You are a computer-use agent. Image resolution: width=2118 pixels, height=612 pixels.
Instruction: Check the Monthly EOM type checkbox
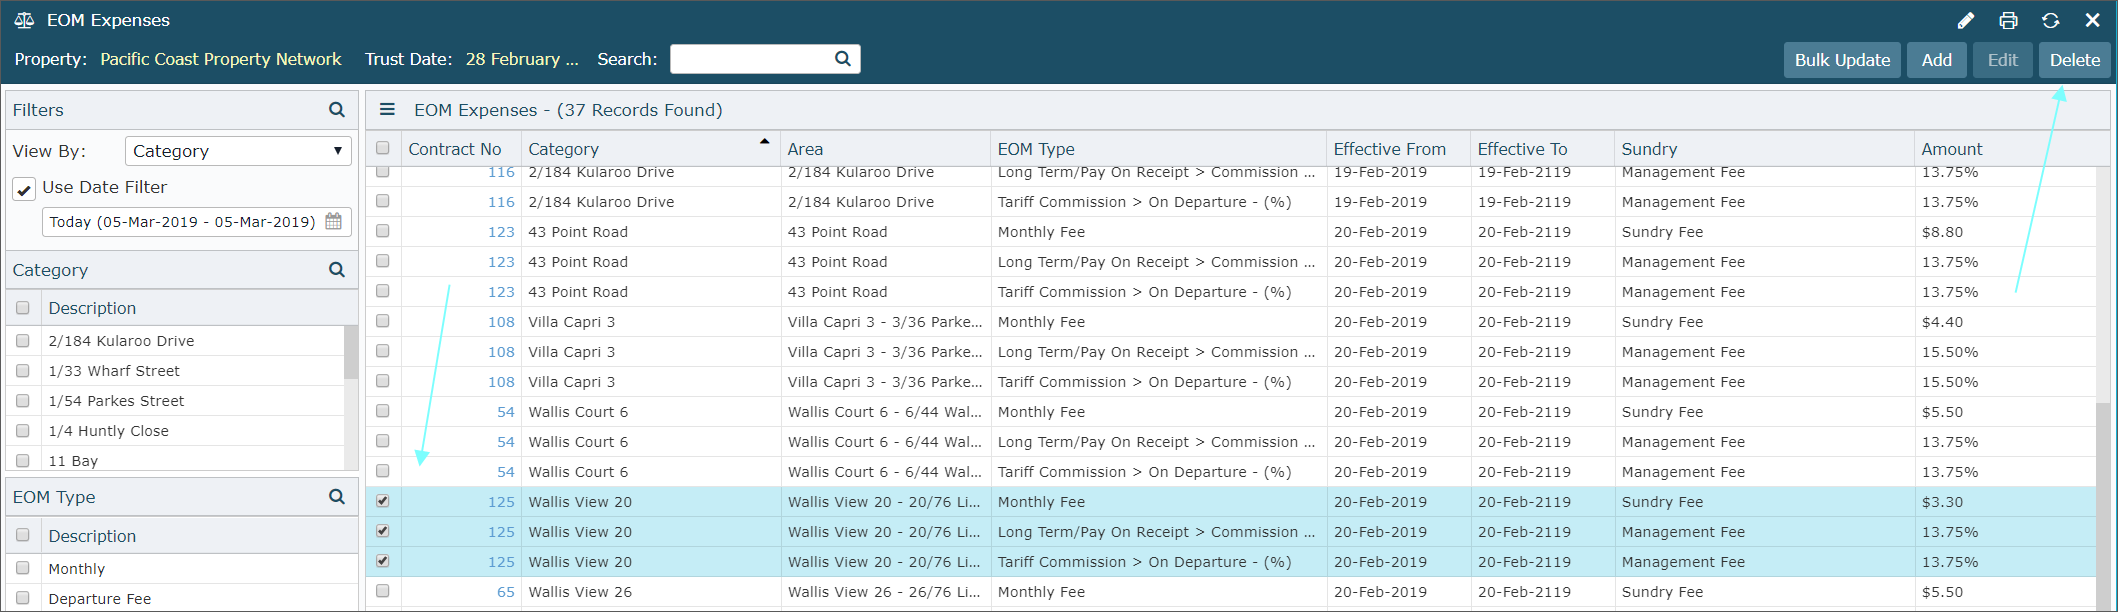[23, 568]
